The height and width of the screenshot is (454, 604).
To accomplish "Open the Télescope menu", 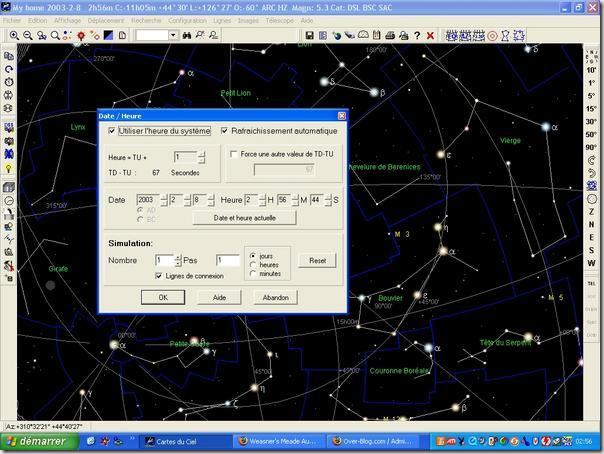I will pos(279,20).
